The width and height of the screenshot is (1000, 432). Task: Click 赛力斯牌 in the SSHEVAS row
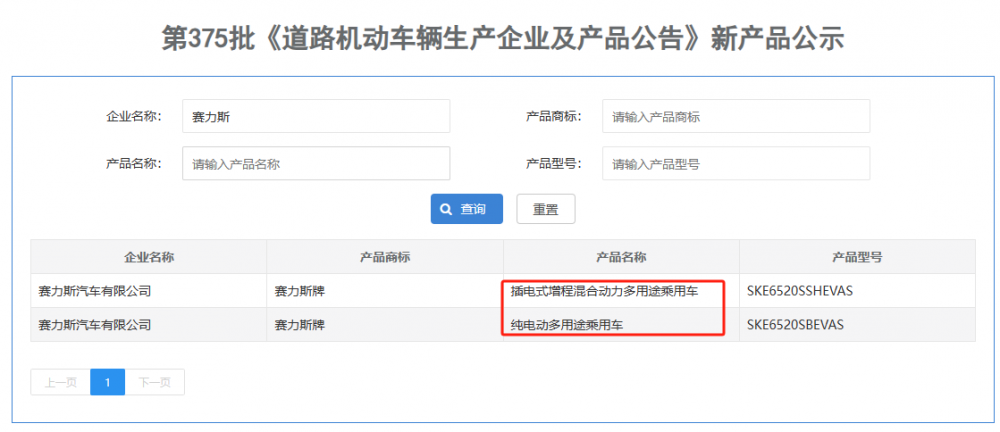click(299, 291)
